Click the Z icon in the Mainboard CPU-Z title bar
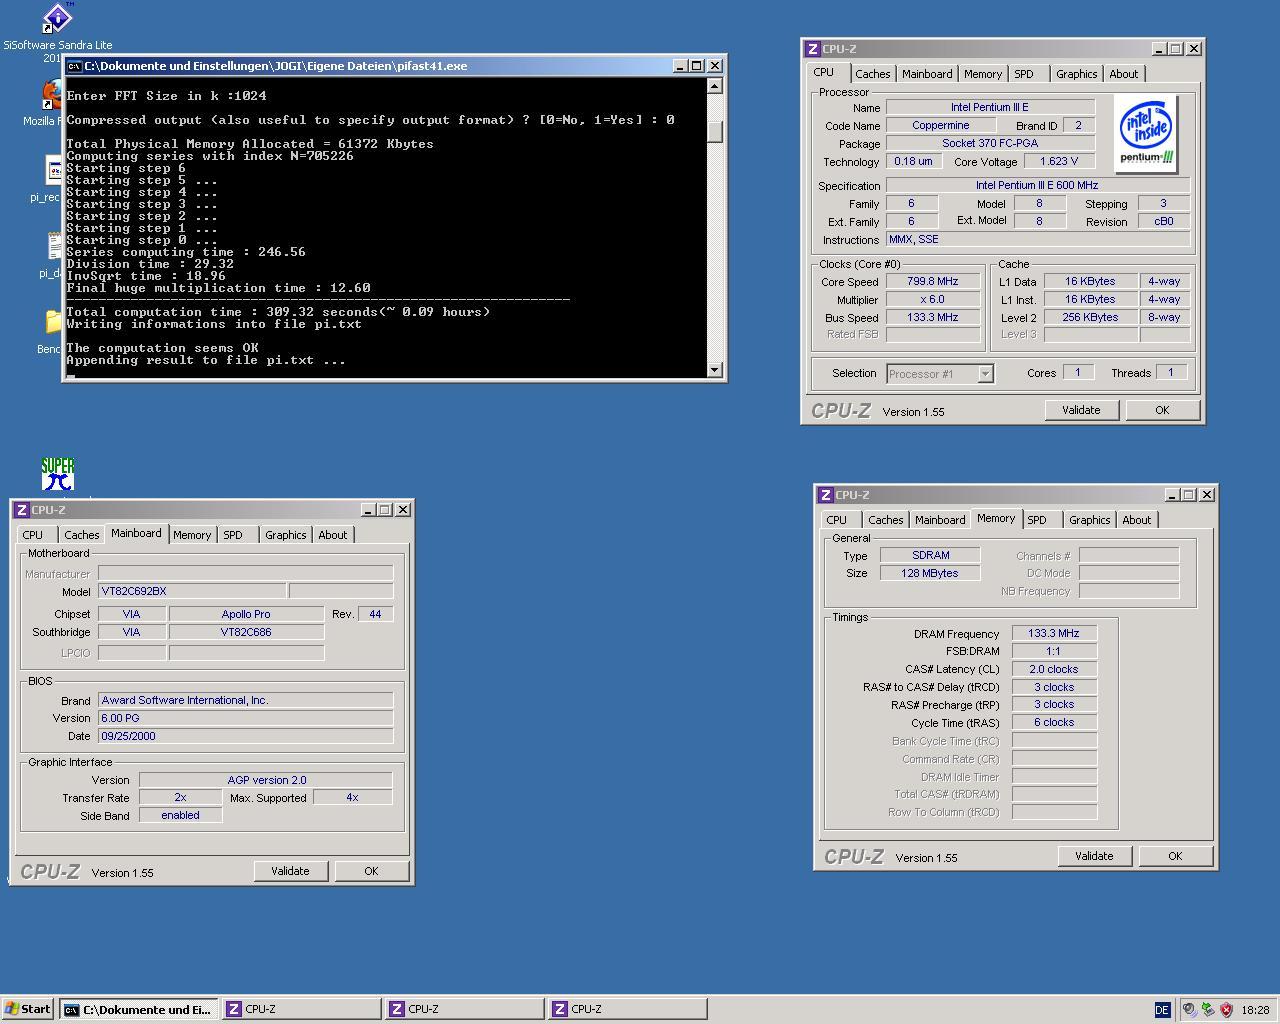This screenshot has height=1024, width=1280. click(21, 510)
